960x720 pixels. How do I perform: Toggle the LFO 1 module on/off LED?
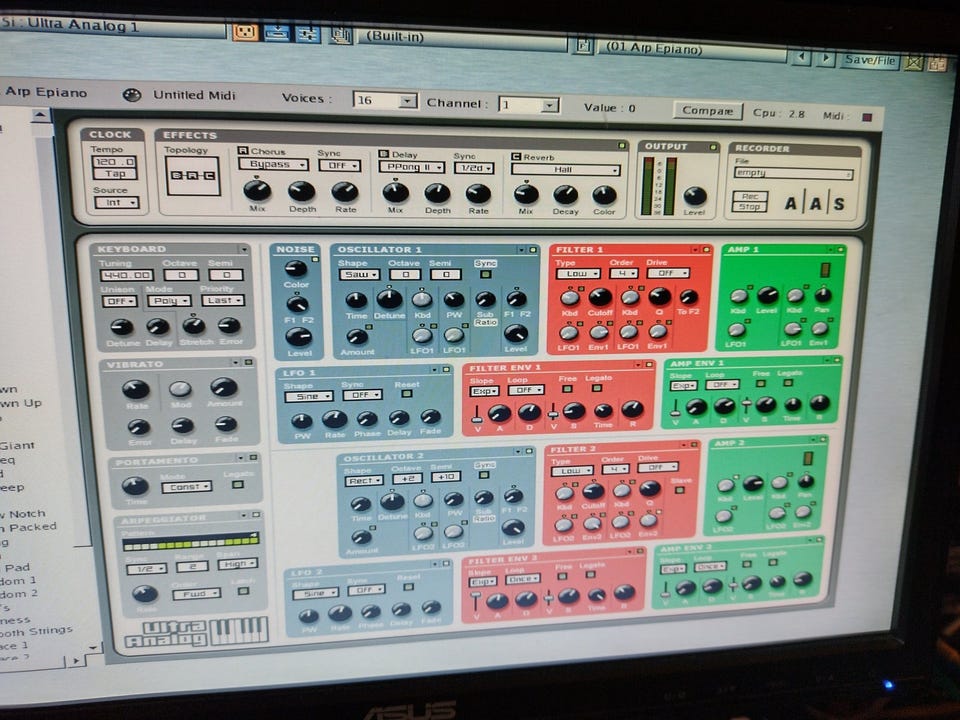(x=446, y=370)
